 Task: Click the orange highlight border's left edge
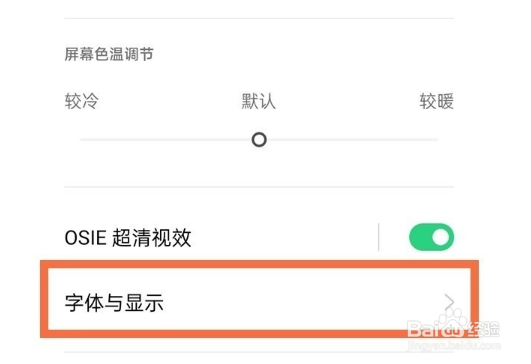click(44, 299)
